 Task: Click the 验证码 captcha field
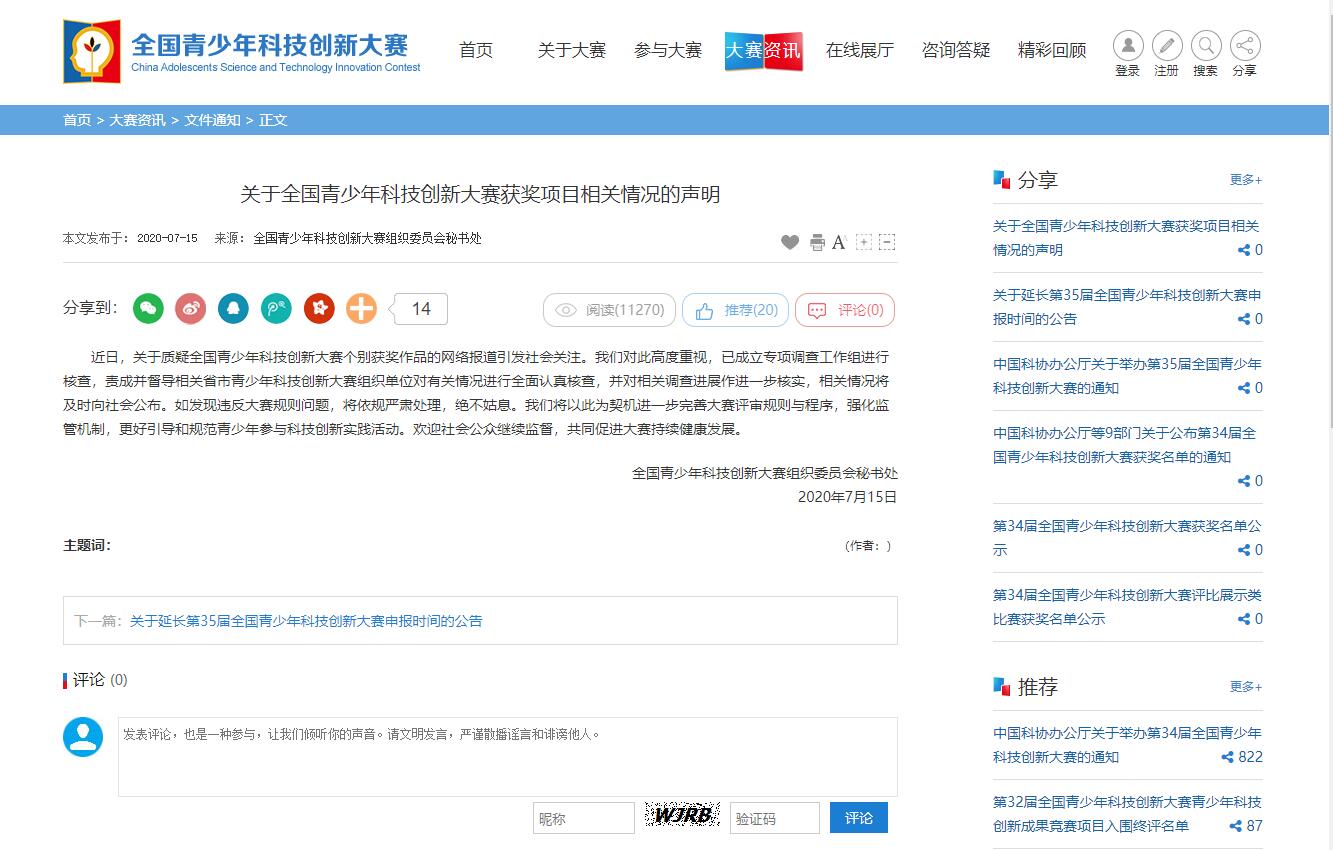point(775,818)
